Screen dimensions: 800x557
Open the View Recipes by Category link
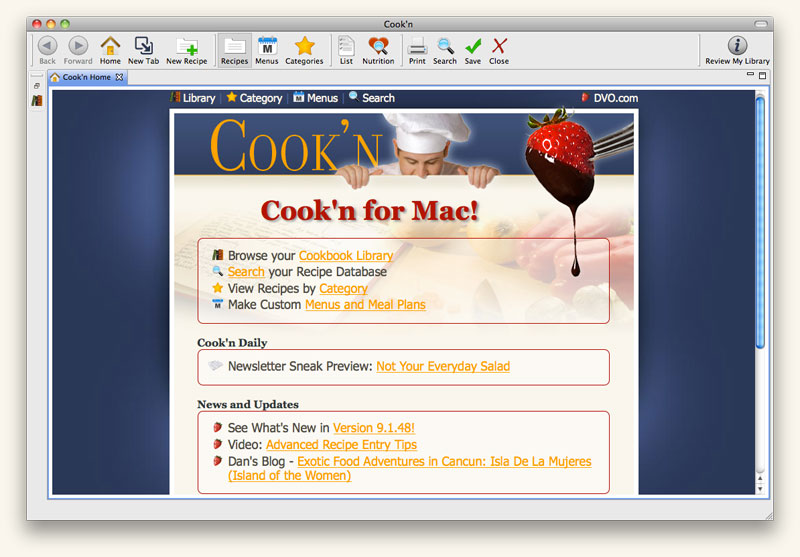tap(343, 289)
